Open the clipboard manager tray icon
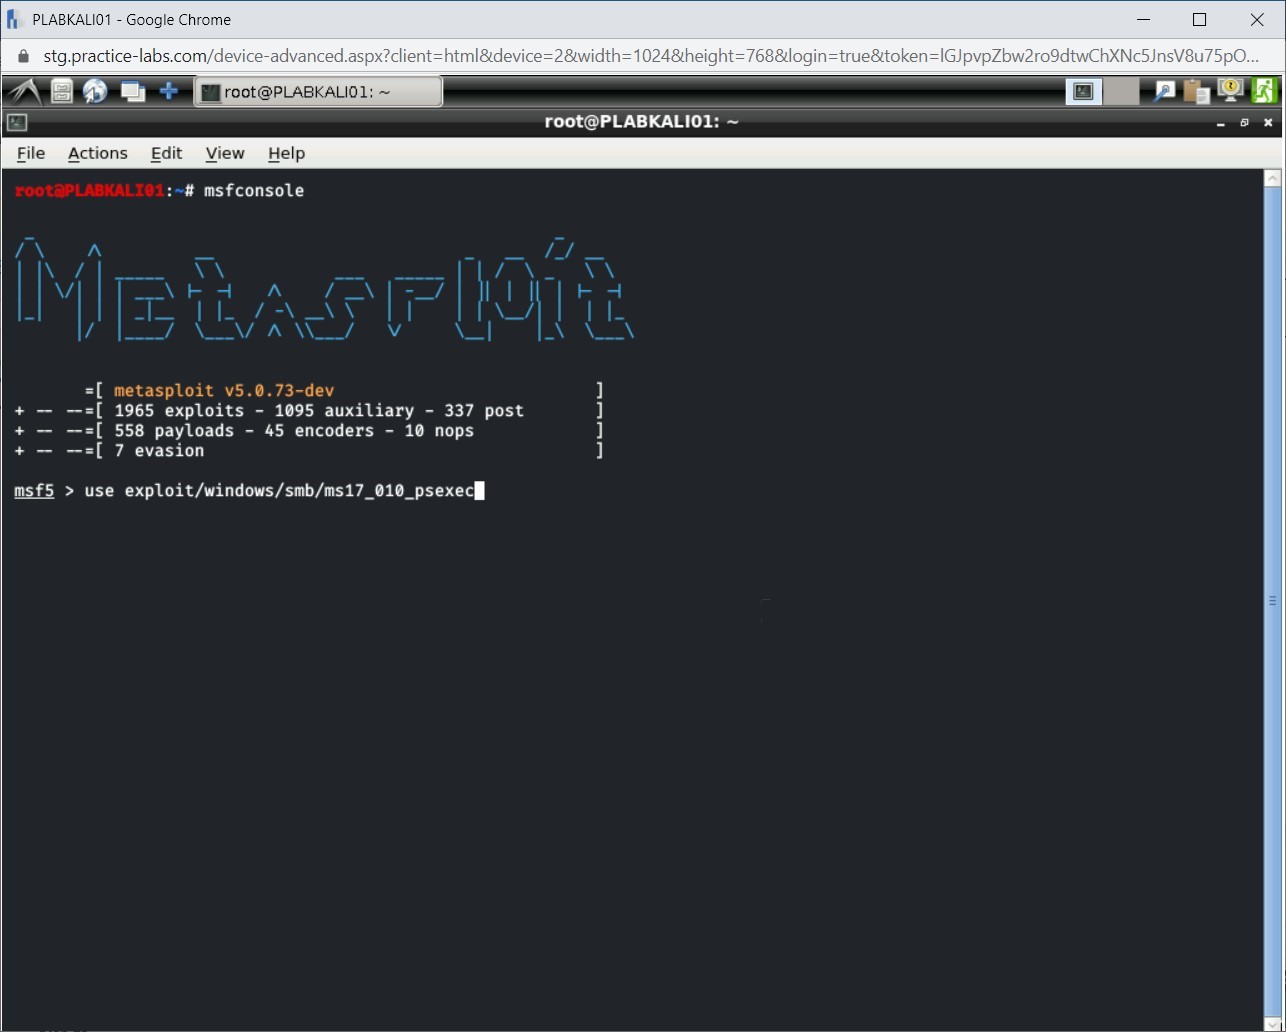Image resolution: width=1286 pixels, height=1032 pixels. (x=1196, y=92)
